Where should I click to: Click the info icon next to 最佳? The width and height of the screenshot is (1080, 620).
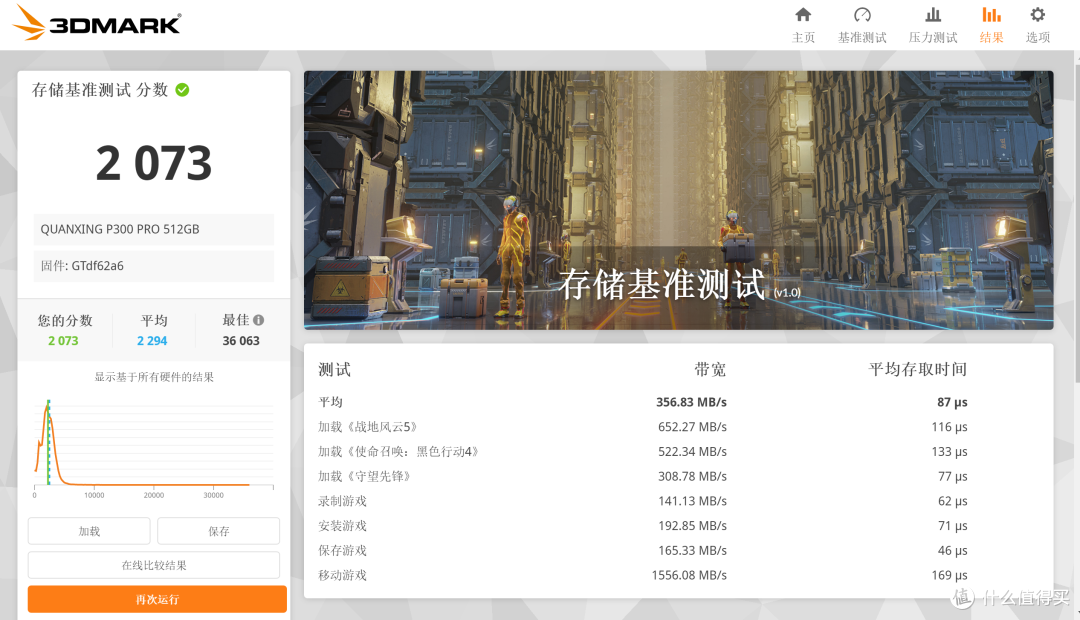pyautogui.click(x=258, y=320)
